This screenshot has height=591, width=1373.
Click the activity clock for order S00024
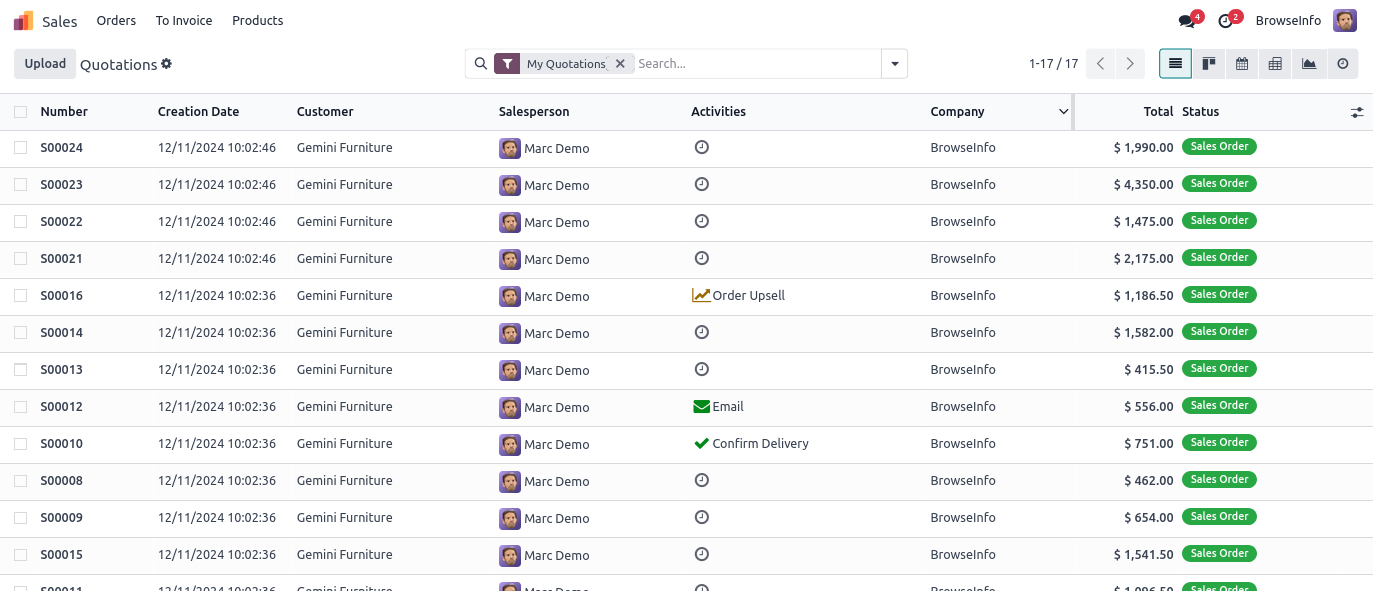click(x=702, y=147)
